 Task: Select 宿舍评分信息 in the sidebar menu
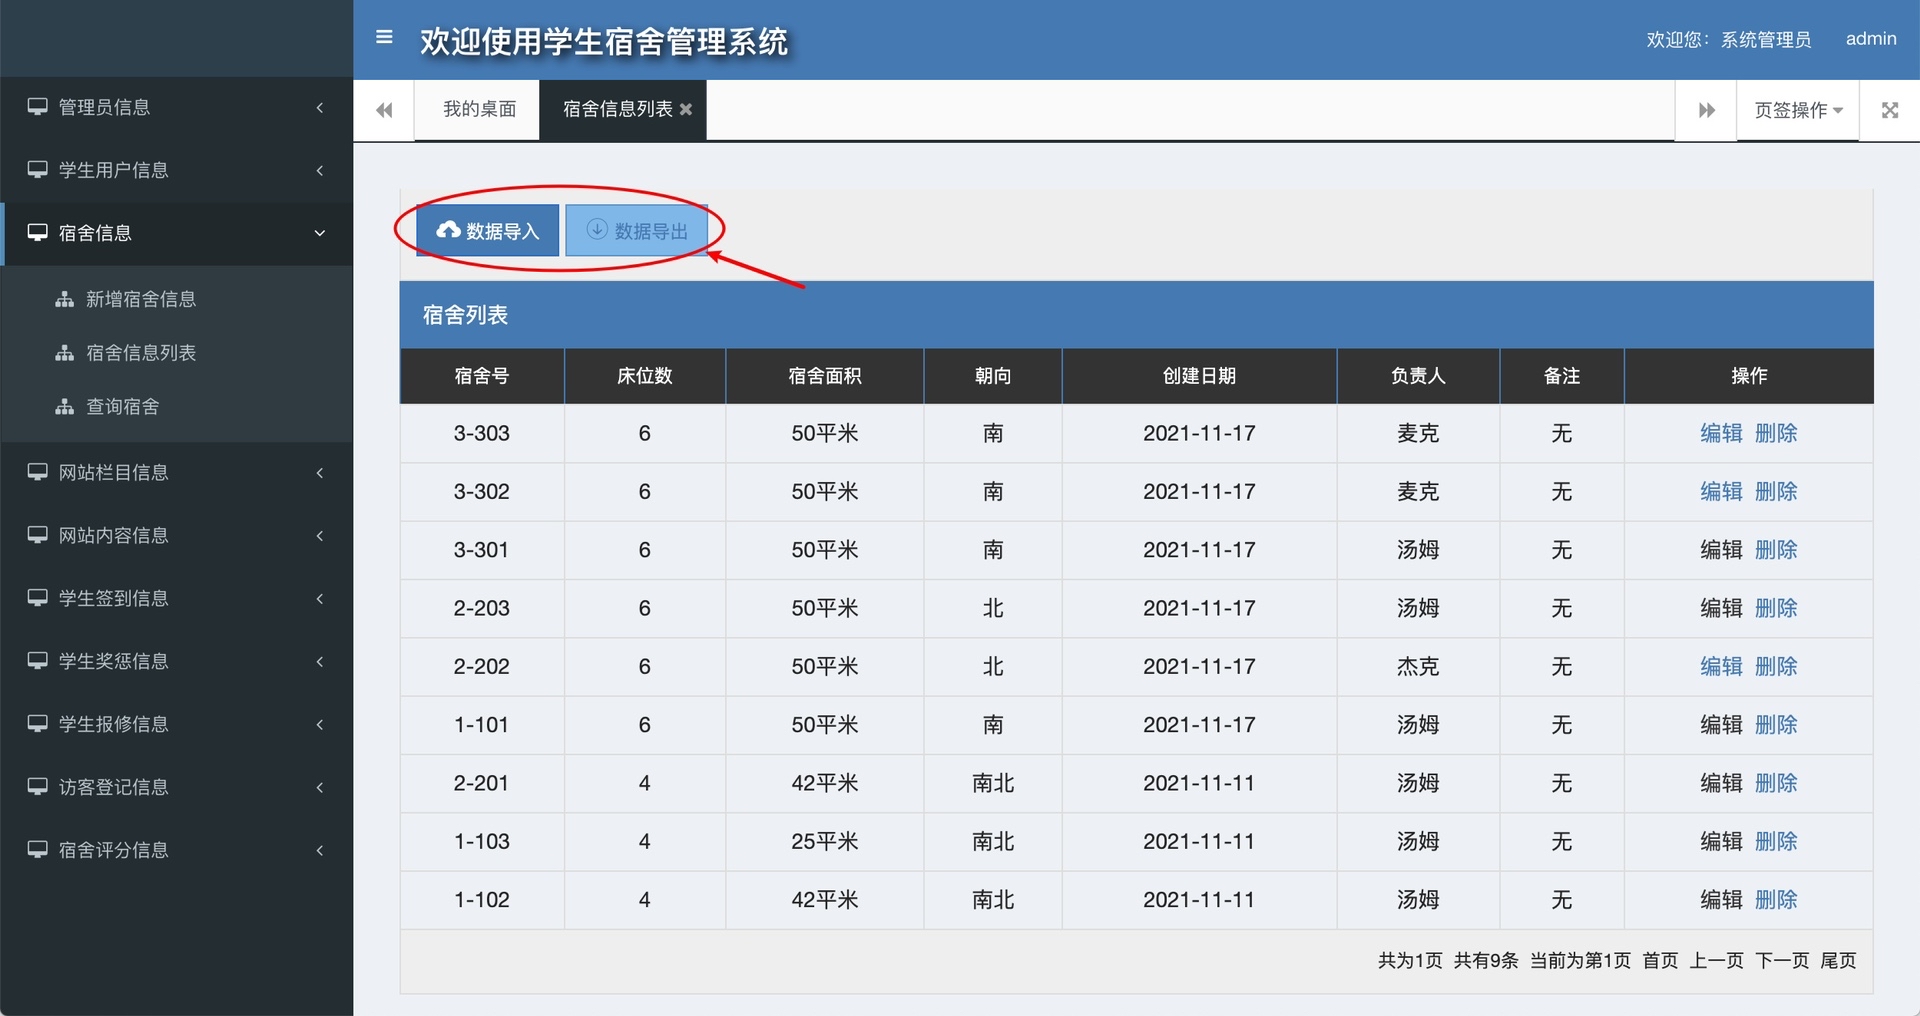115,849
